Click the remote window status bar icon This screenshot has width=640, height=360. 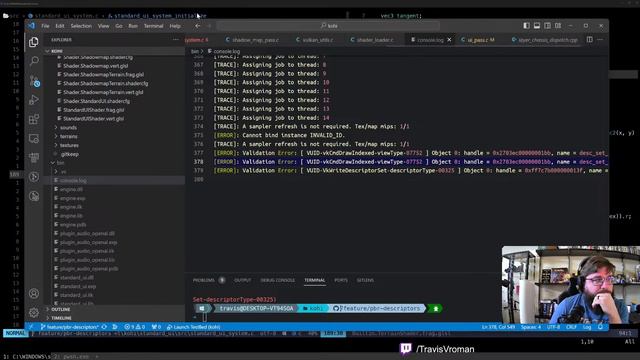pyautogui.click(x=31, y=327)
